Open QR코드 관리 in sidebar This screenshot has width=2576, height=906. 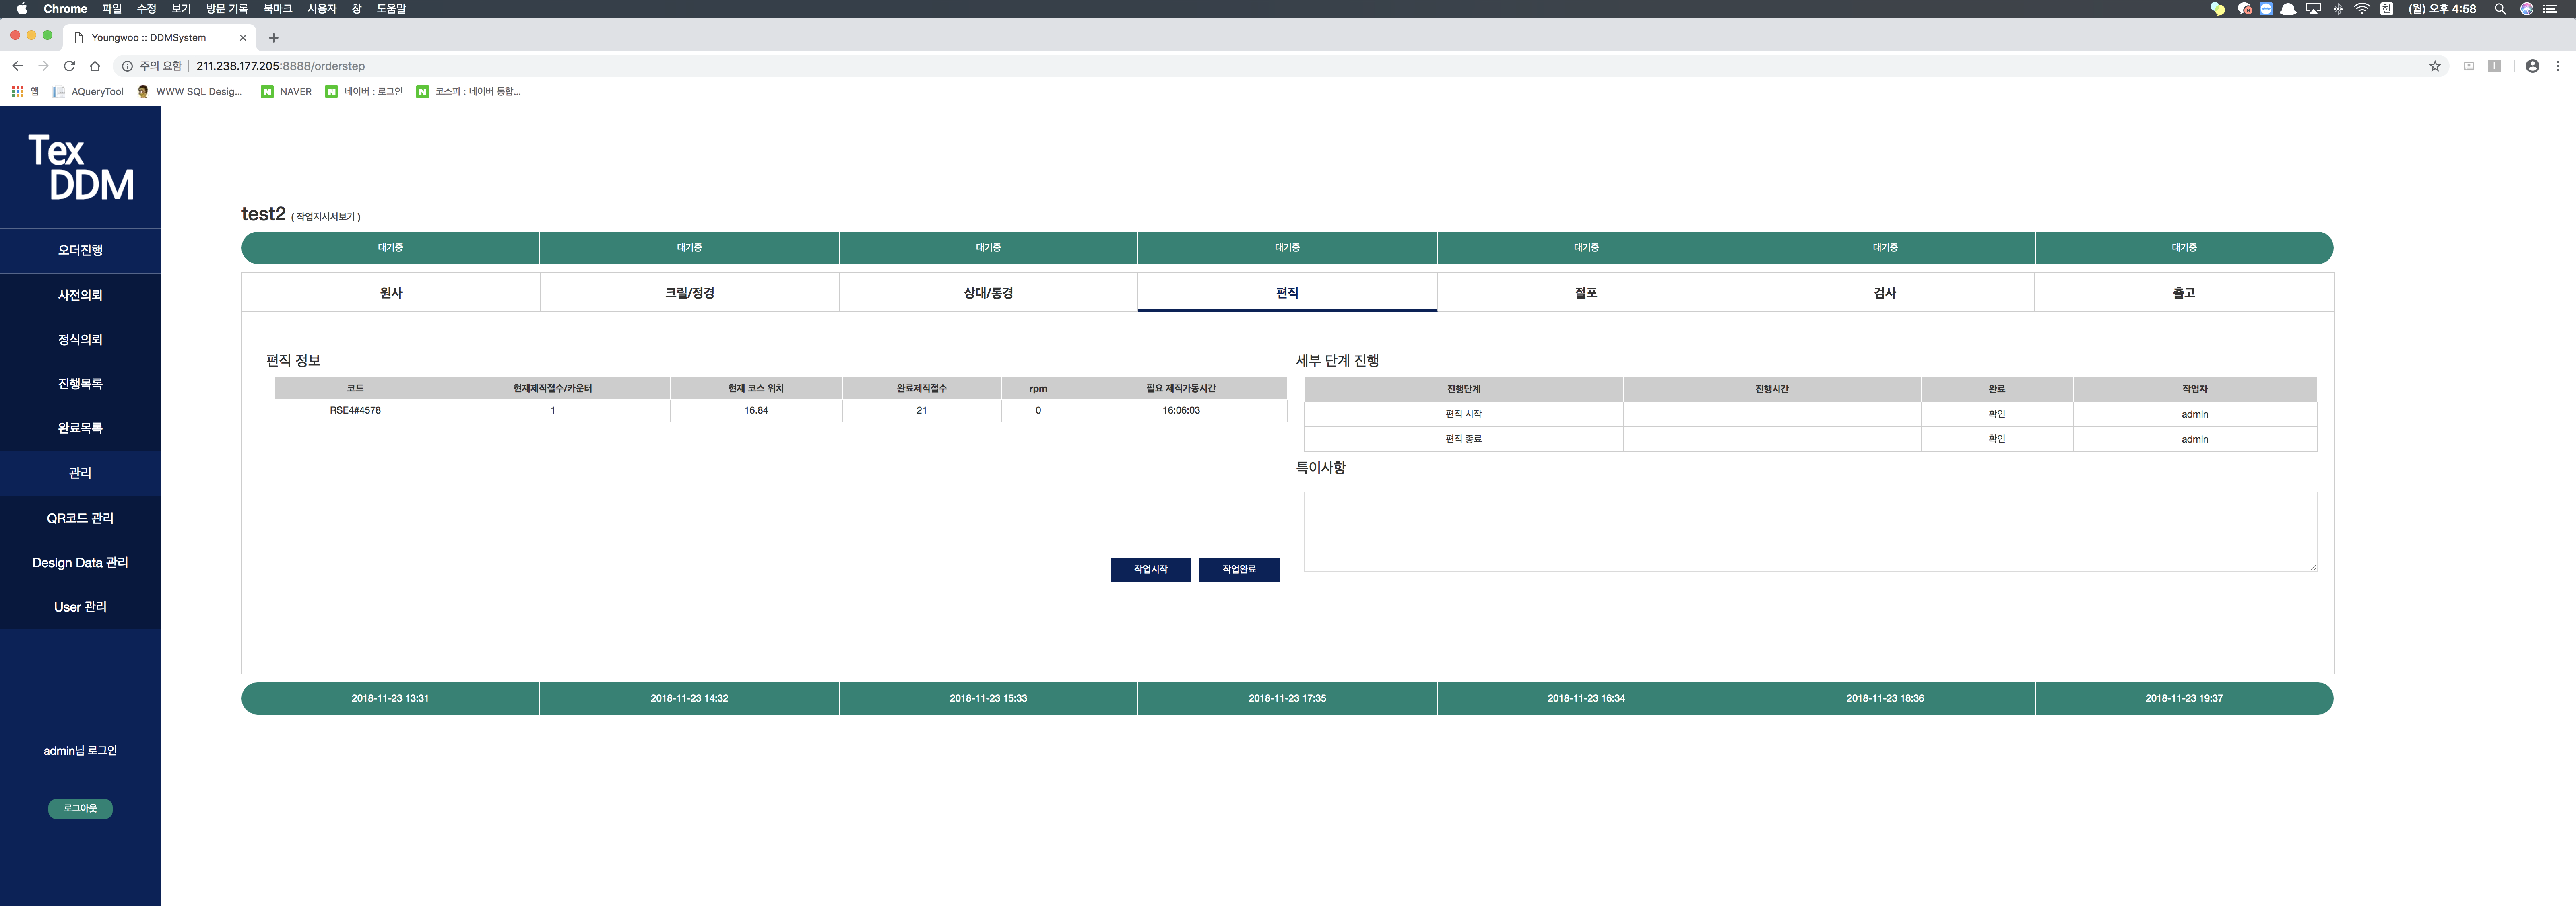point(80,518)
